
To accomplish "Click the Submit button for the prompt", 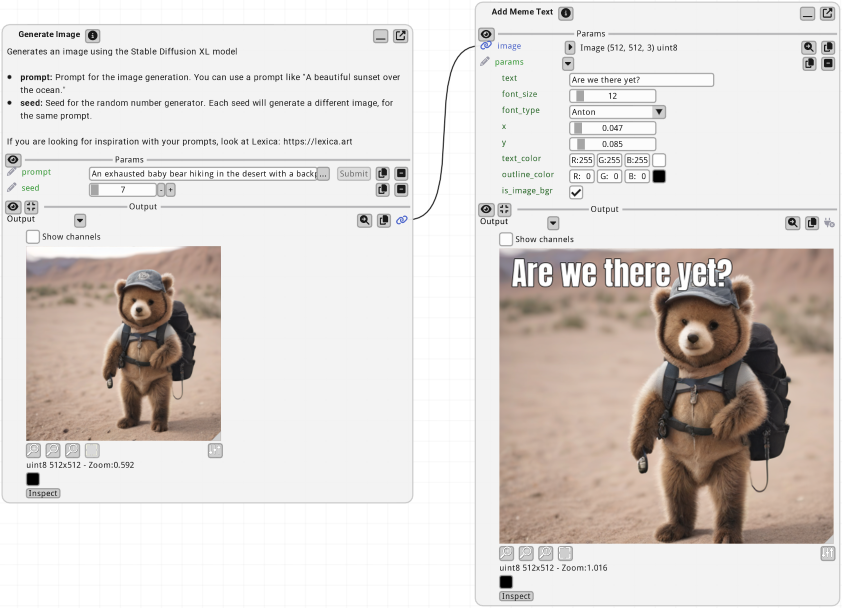I will (x=354, y=173).
